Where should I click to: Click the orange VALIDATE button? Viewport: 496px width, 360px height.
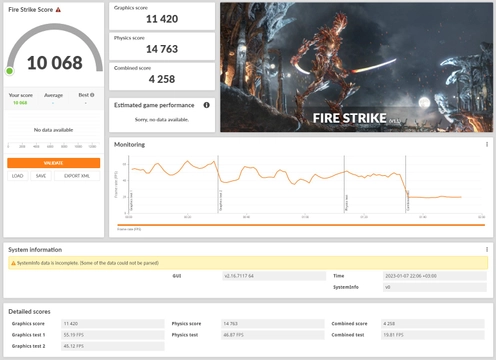tap(54, 163)
